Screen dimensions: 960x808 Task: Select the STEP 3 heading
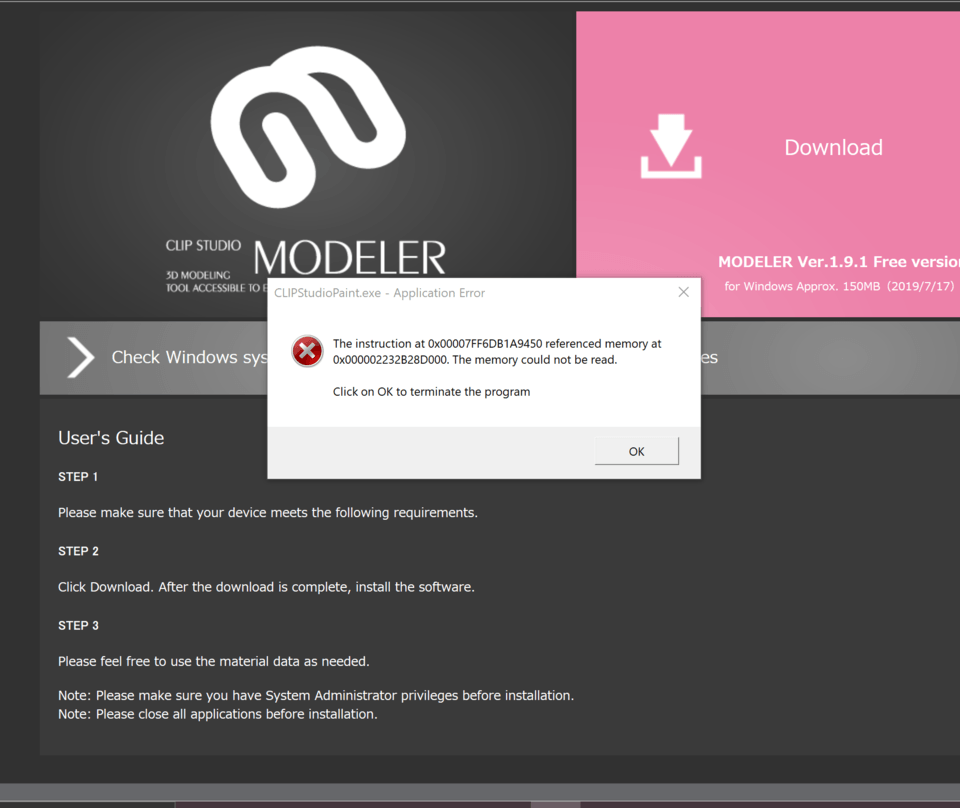point(78,626)
